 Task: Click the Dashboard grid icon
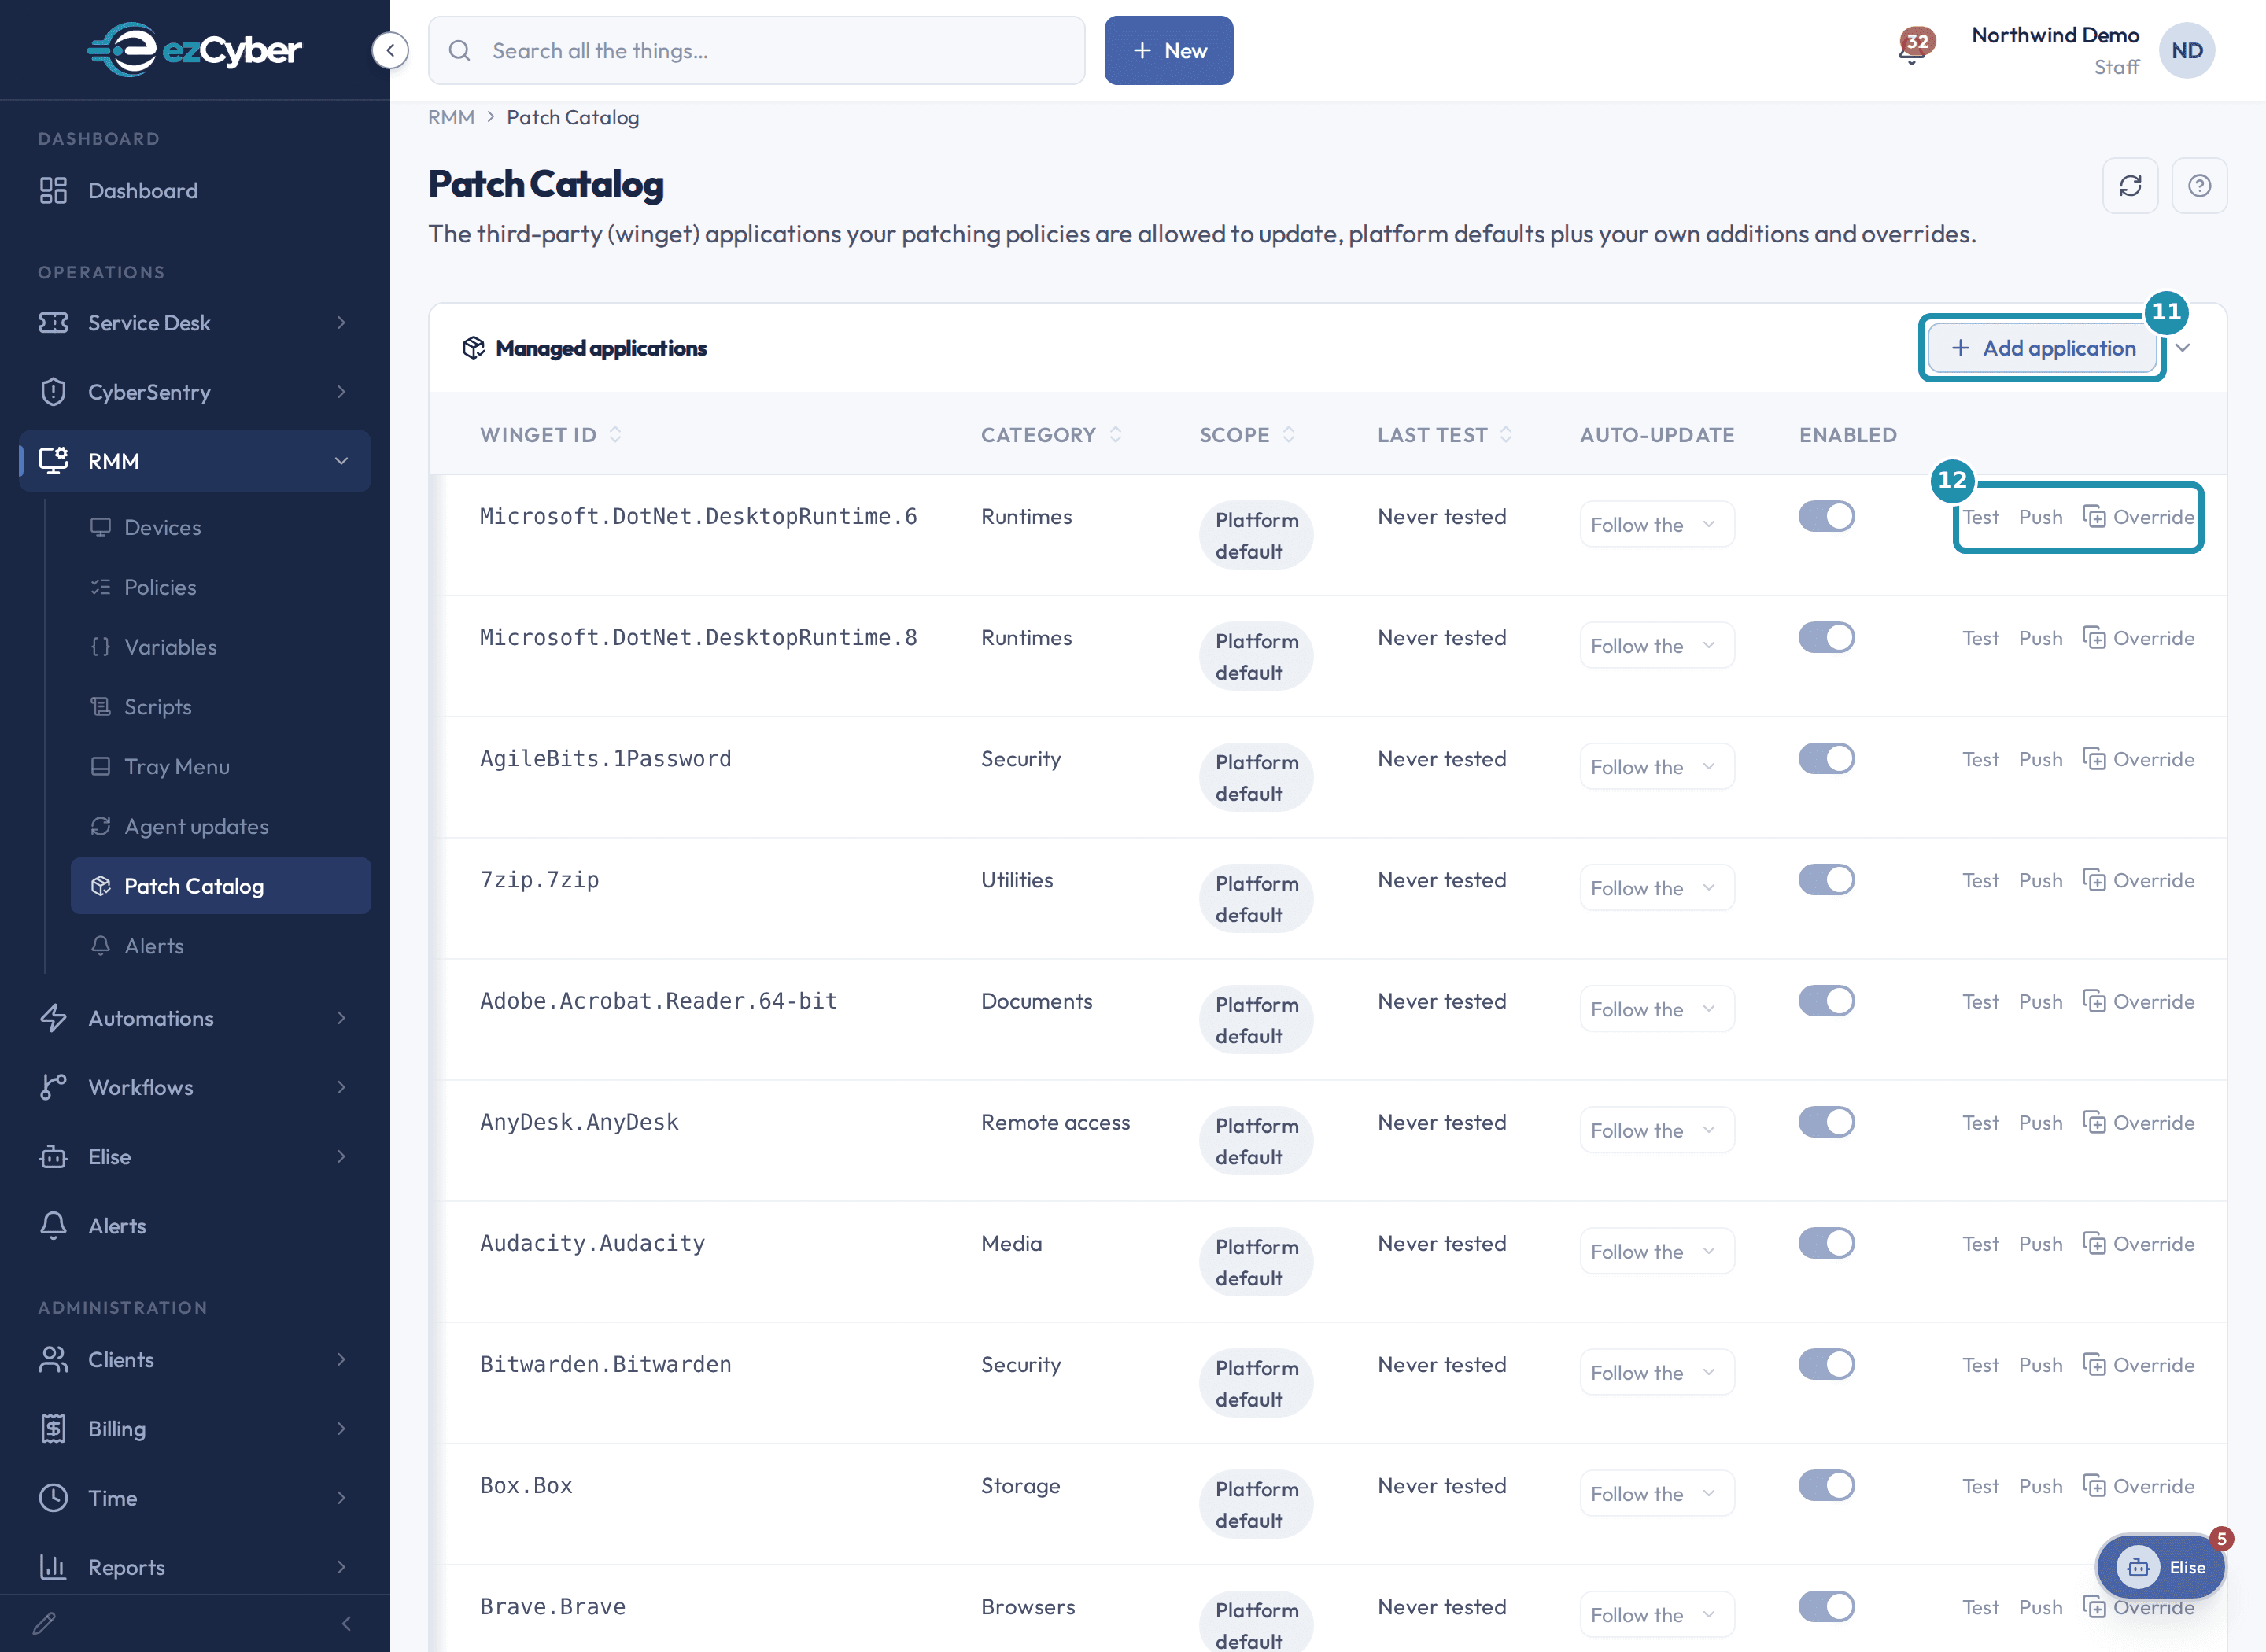click(53, 190)
